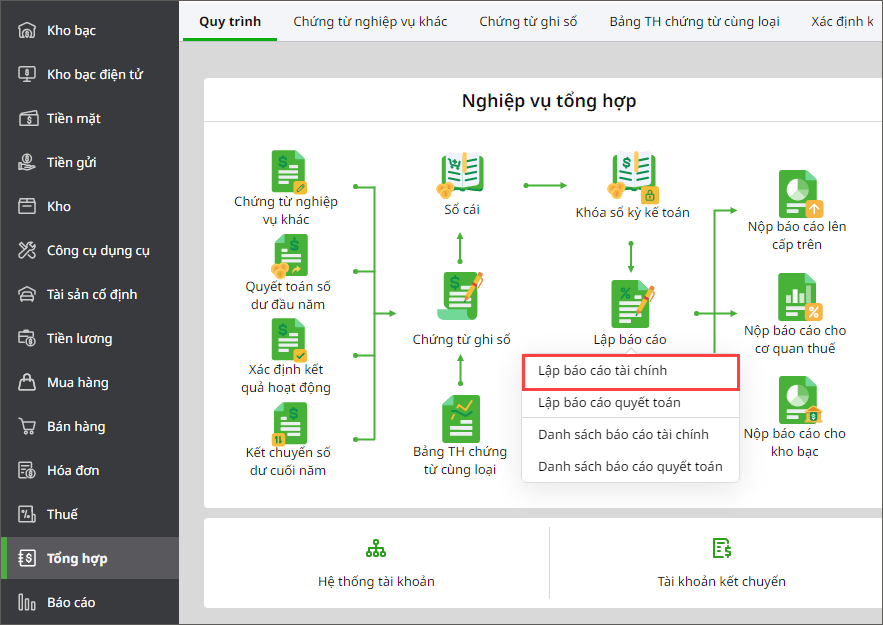Click the Công cụ dụng cụ sidebar label

tap(98, 251)
